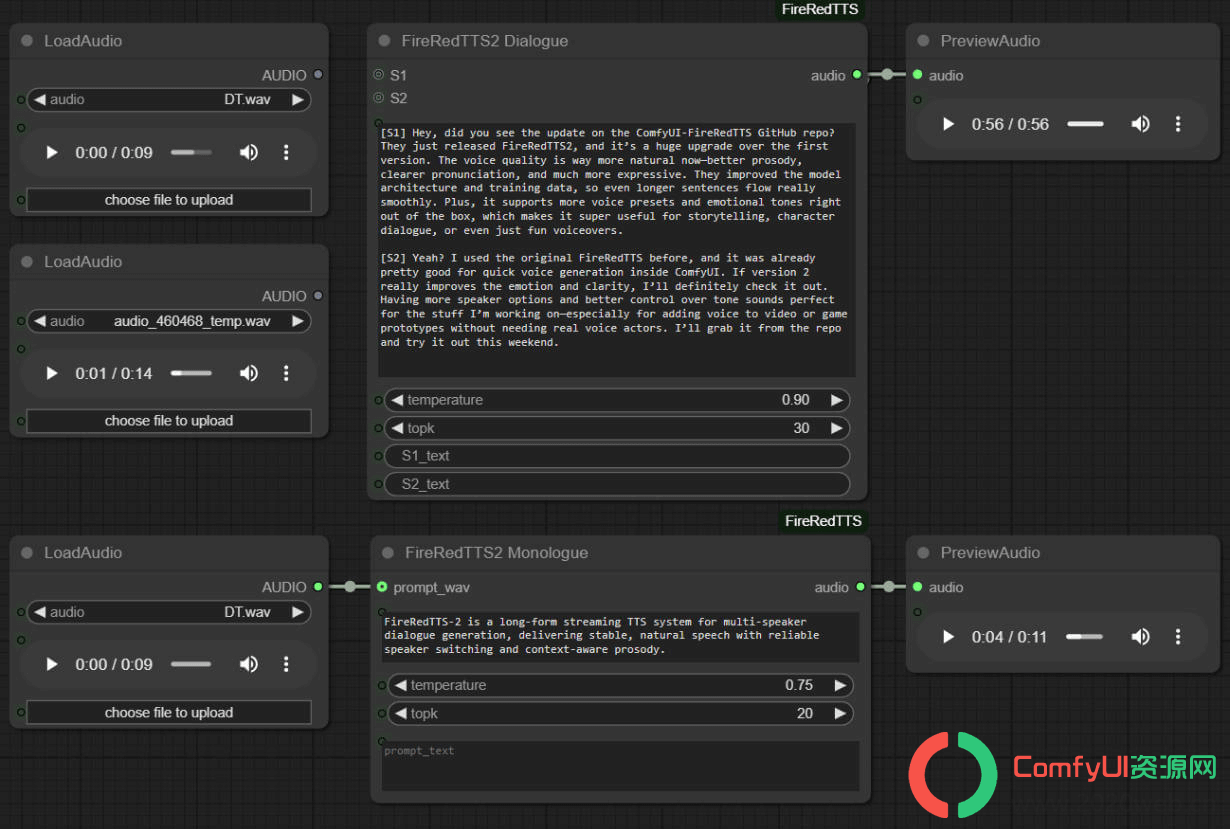Mute audio_460468_temp.wav player volume icon

point(248,373)
